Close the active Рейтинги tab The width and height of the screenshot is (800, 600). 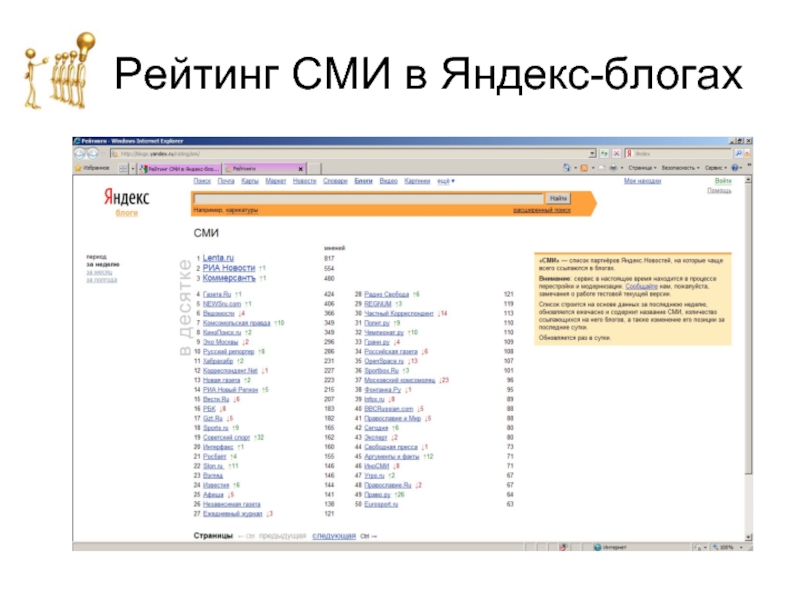301,168
